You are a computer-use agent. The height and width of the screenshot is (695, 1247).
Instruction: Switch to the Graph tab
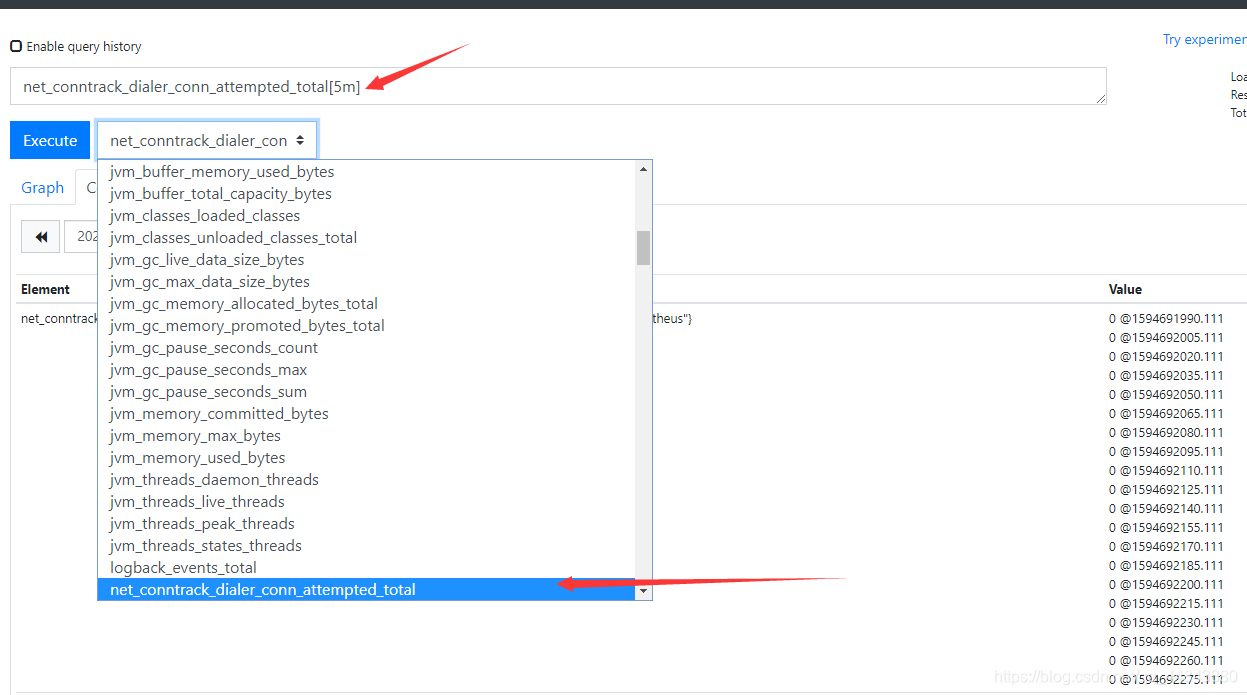coord(43,187)
